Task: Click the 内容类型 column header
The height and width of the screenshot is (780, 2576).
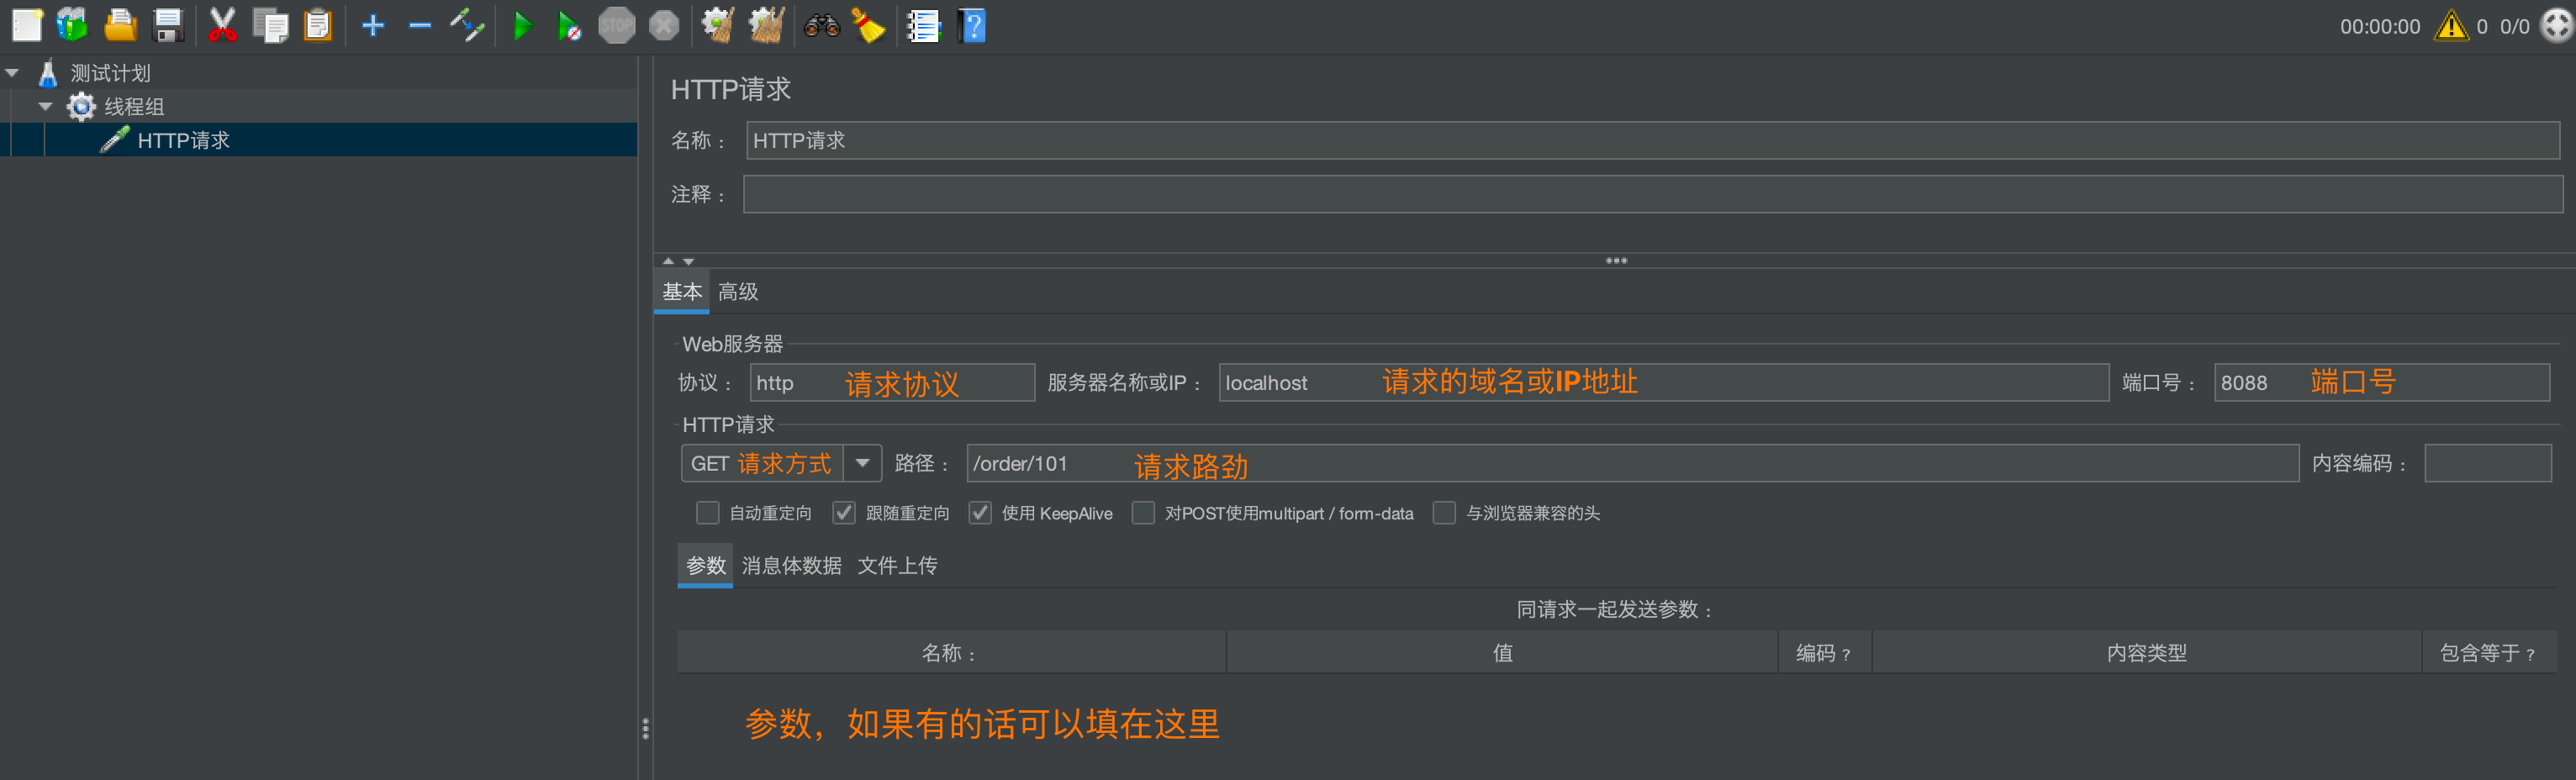Action: (2146, 652)
